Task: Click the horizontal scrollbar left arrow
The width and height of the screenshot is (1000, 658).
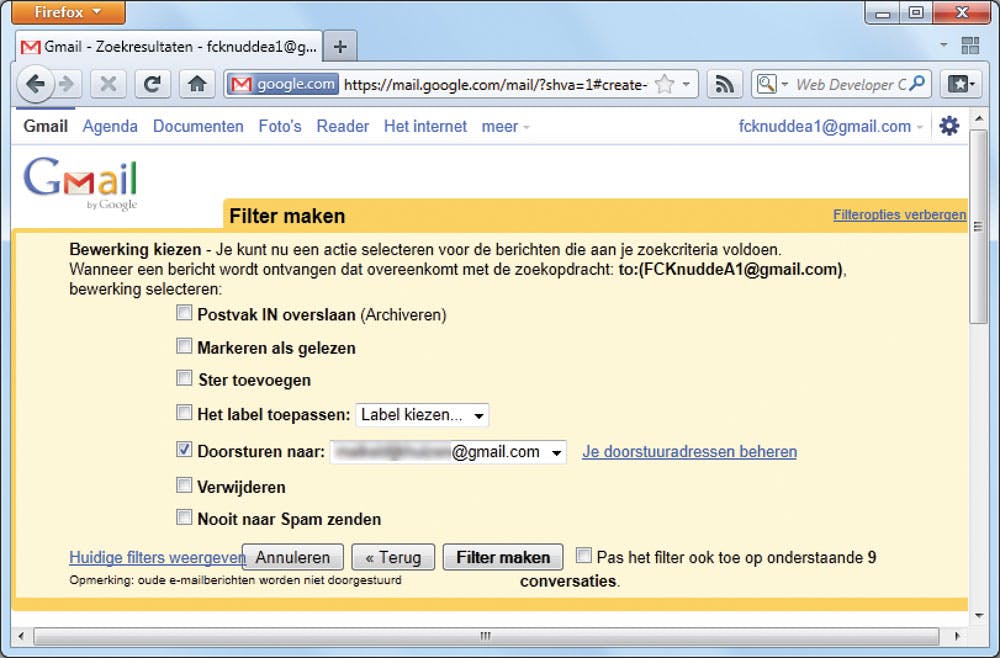Action: (x=21, y=636)
